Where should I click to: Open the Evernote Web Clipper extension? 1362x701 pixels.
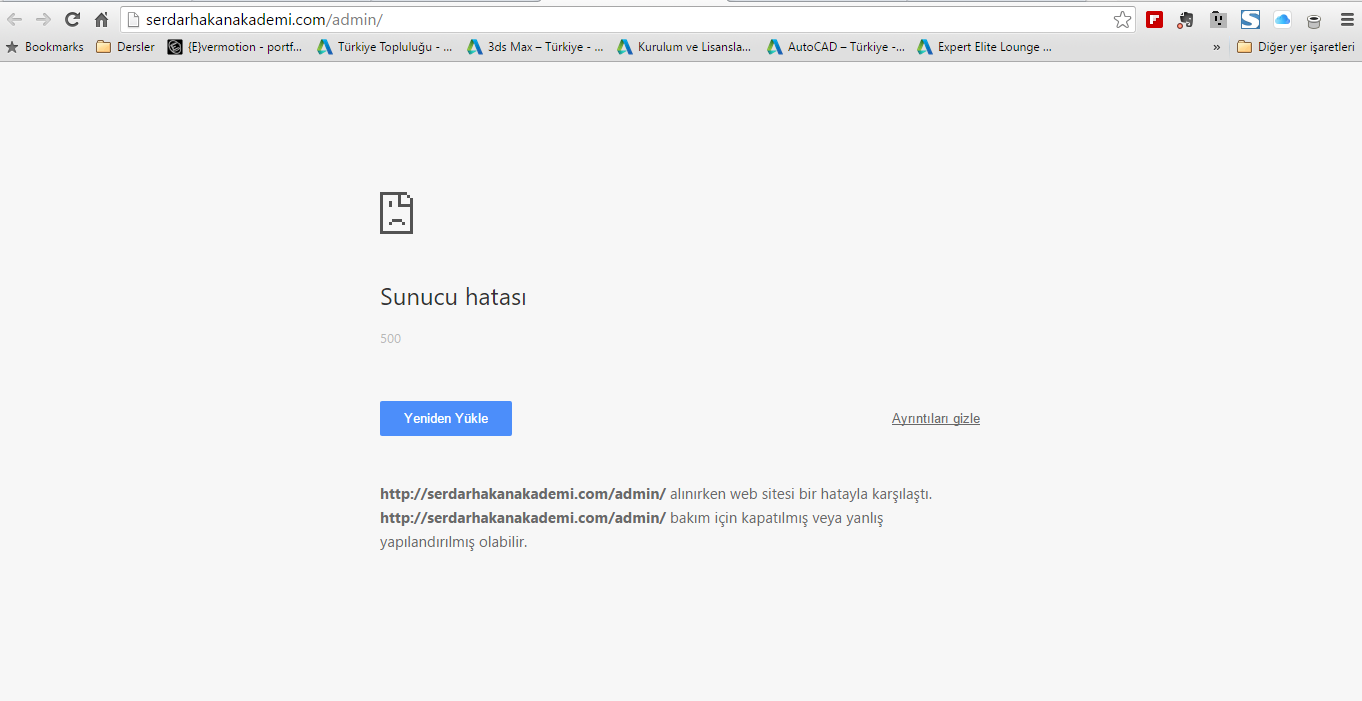pyautogui.click(x=1186, y=19)
